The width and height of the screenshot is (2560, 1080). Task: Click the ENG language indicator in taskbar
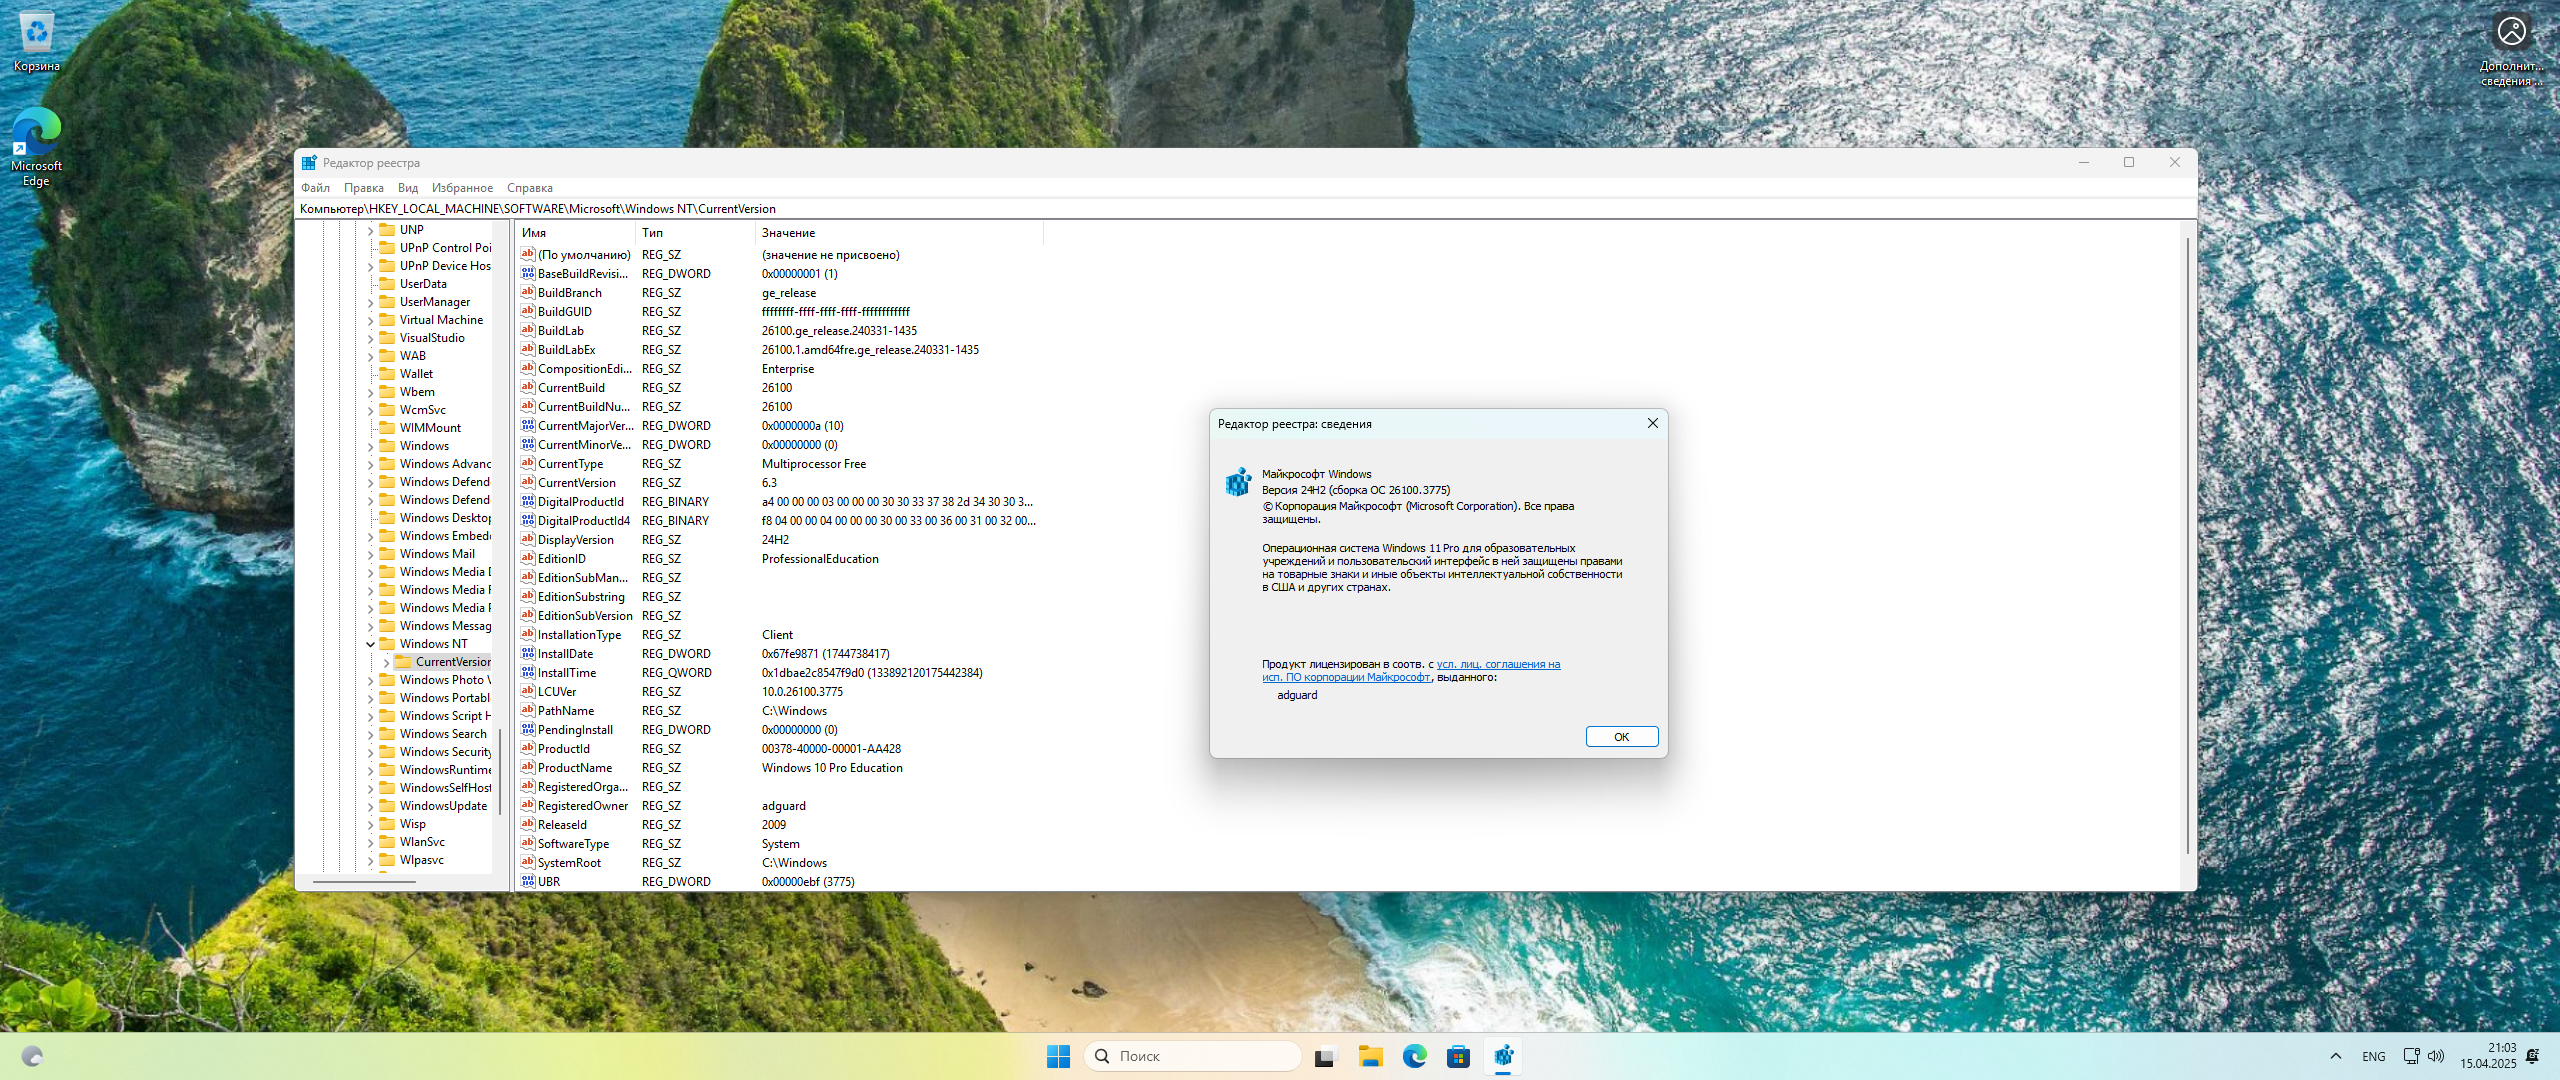[x=2372, y=1055]
